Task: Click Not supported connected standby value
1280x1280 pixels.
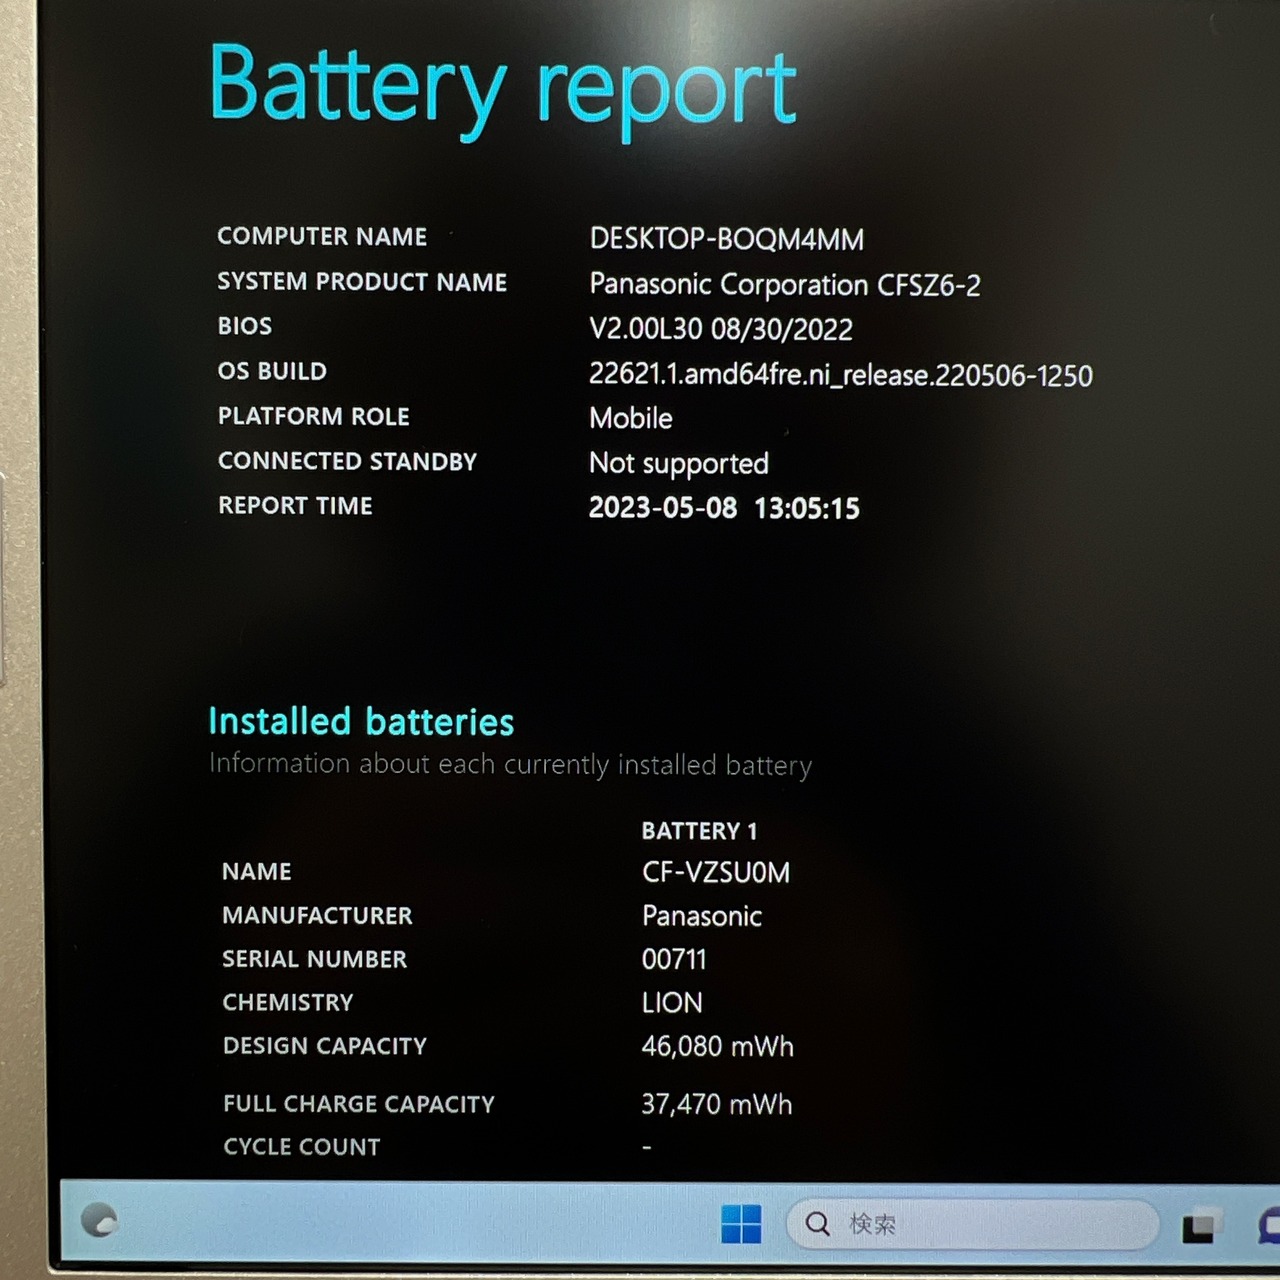Action: [x=678, y=463]
